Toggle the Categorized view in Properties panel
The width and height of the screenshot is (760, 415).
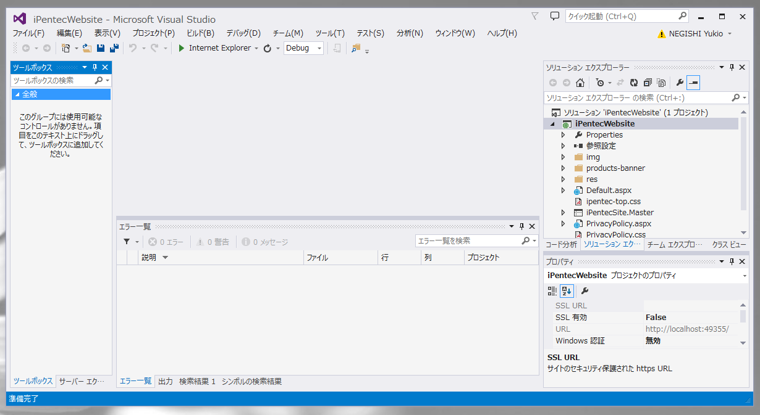552,291
